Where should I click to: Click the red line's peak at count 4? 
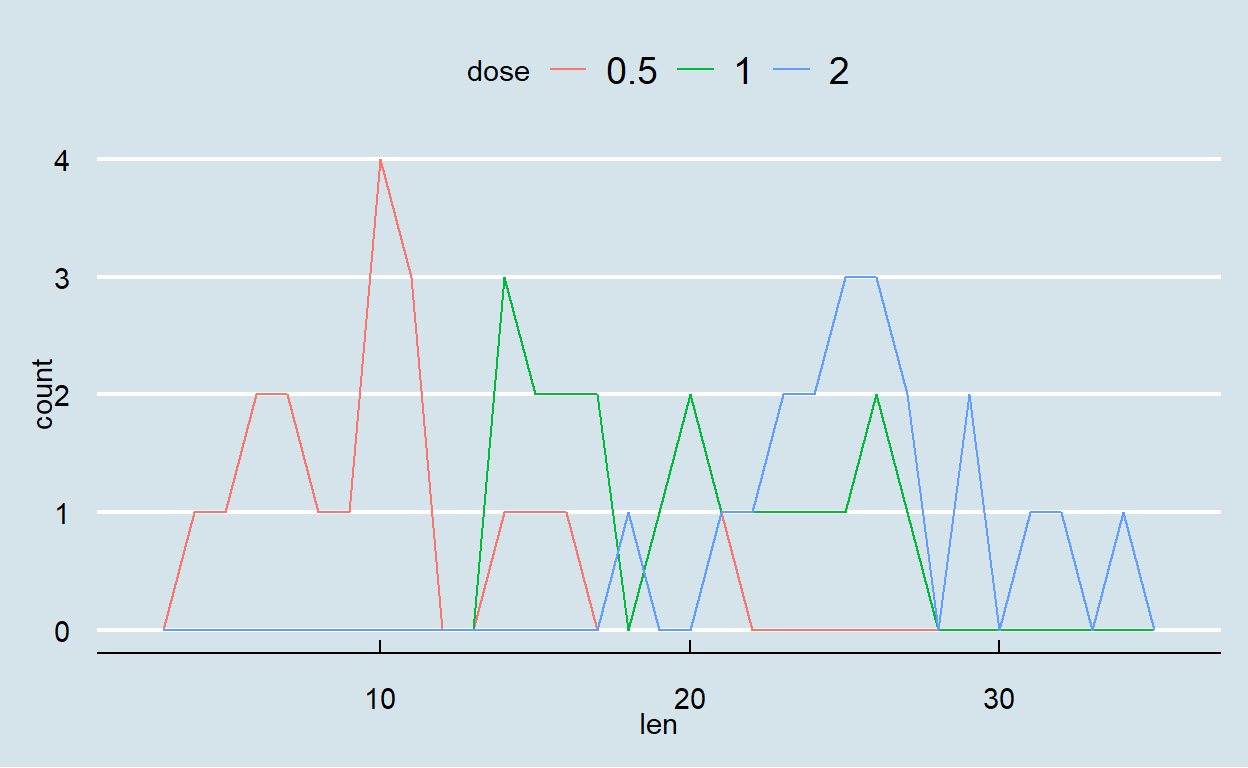380,160
